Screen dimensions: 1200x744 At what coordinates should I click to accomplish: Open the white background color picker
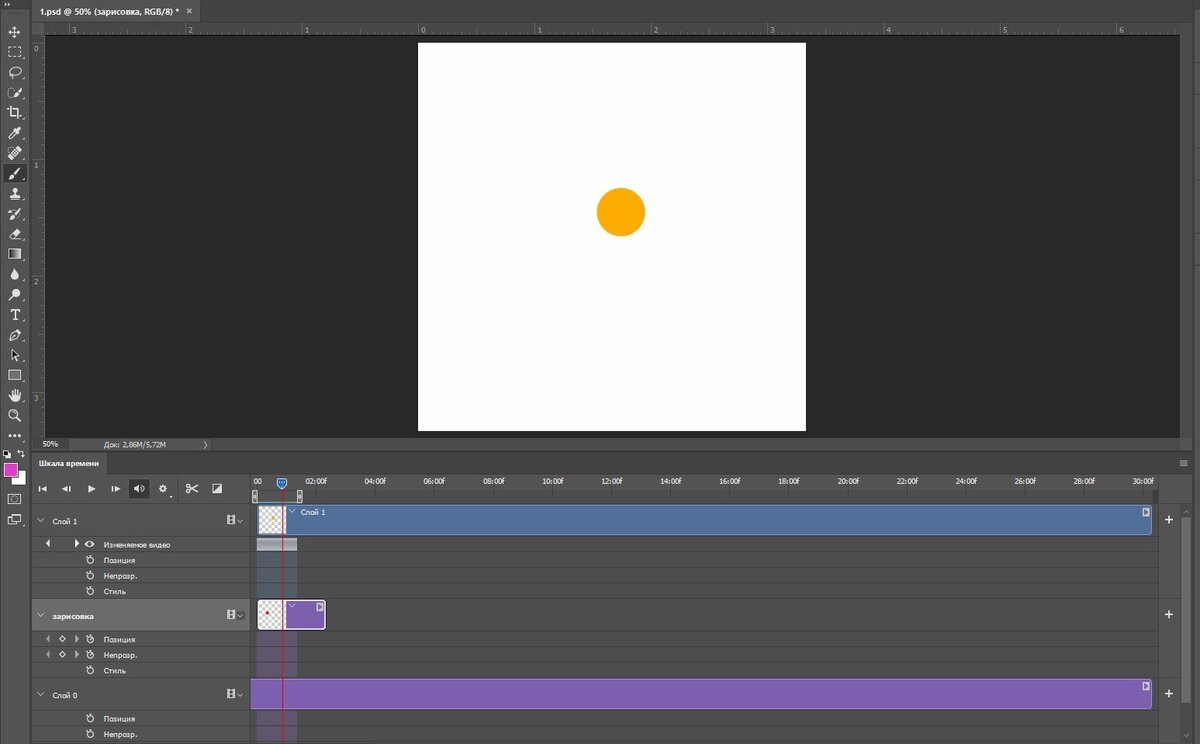coord(21,479)
